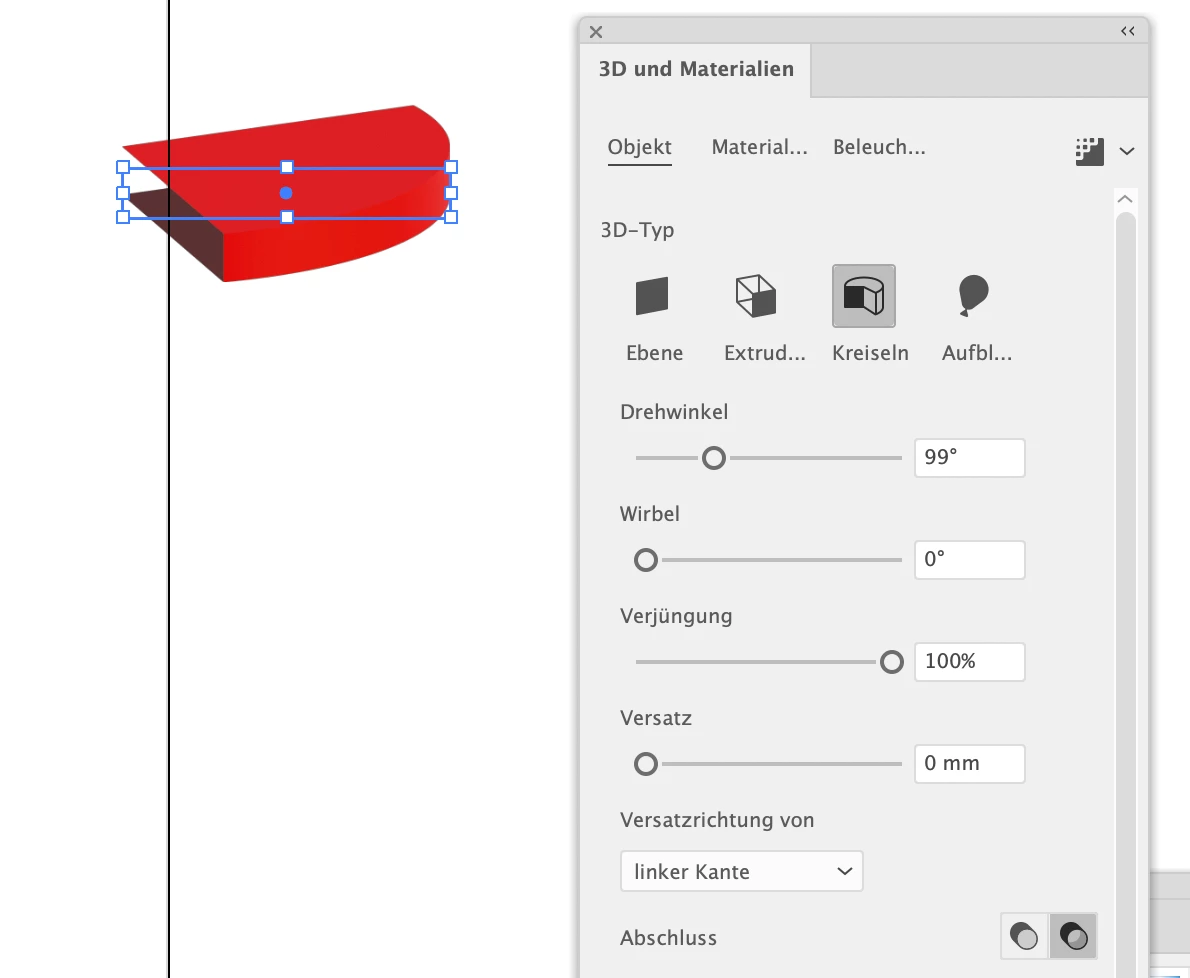
Task: Select the Extrudieren 3D type icon
Action: [x=756, y=296]
